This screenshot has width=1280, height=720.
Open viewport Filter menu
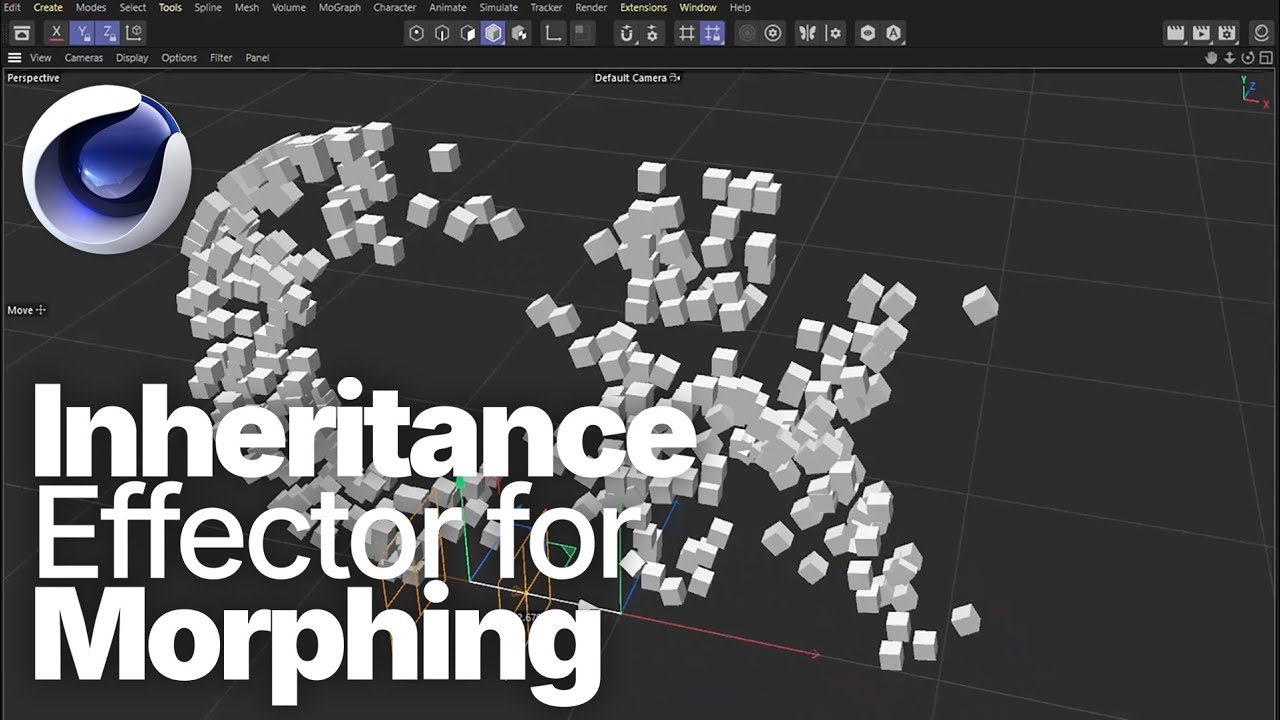click(x=221, y=58)
